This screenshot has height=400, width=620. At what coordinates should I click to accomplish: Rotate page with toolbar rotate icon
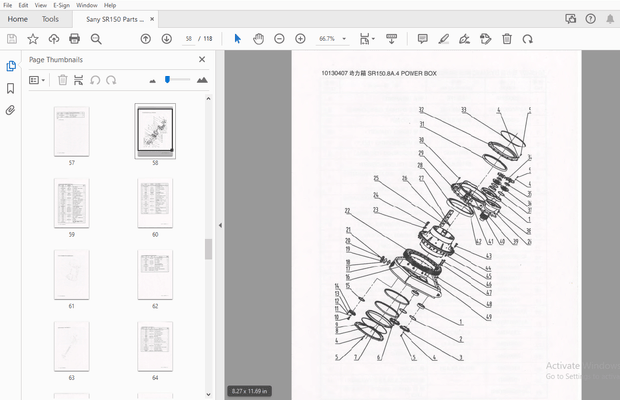[x=527, y=39]
